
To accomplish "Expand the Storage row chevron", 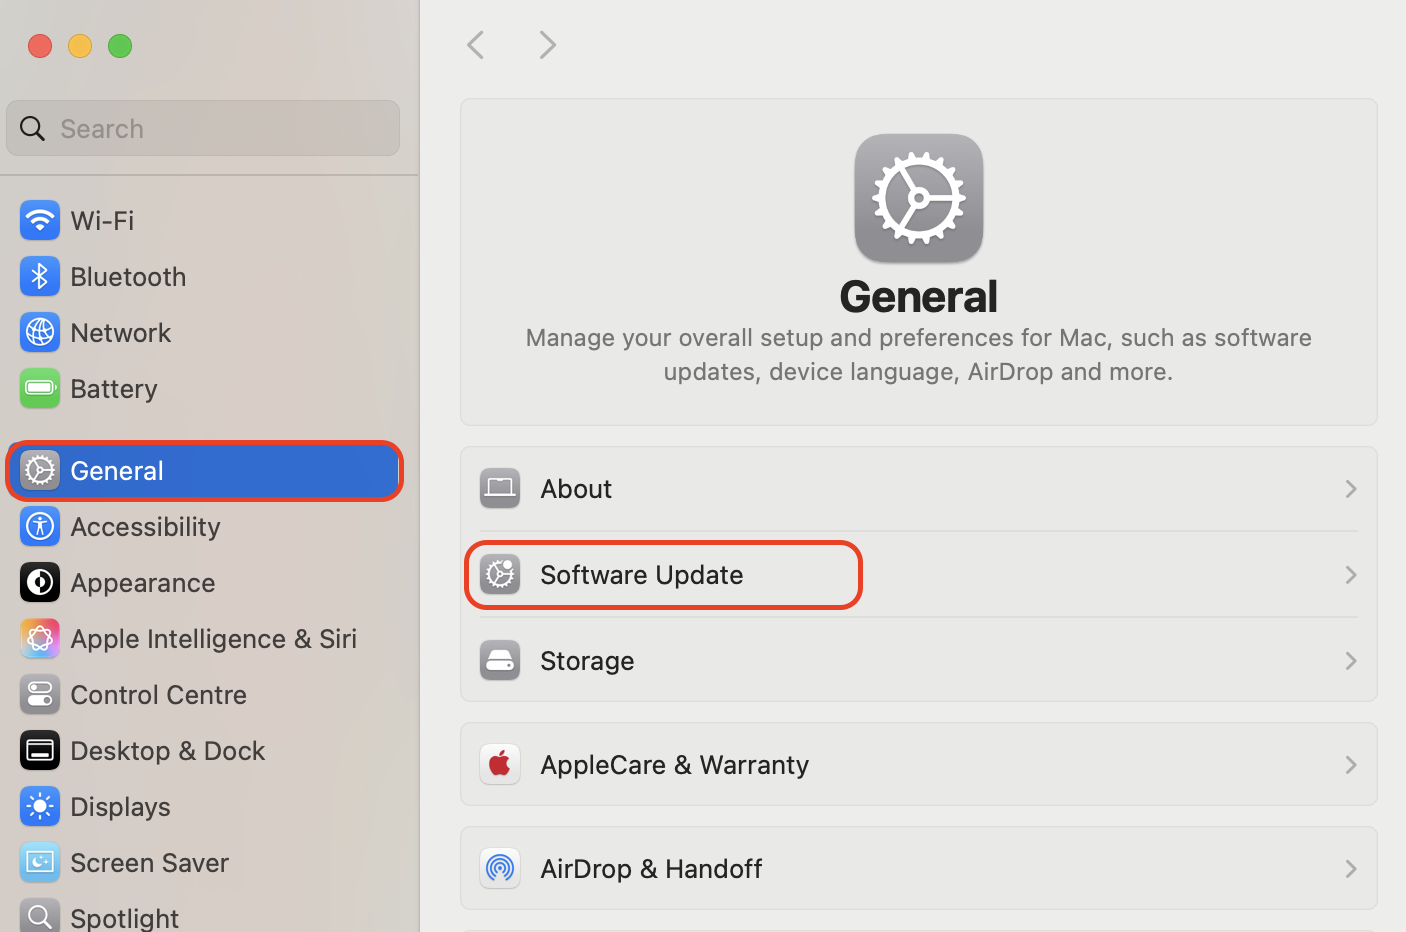I will (x=1351, y=661).
